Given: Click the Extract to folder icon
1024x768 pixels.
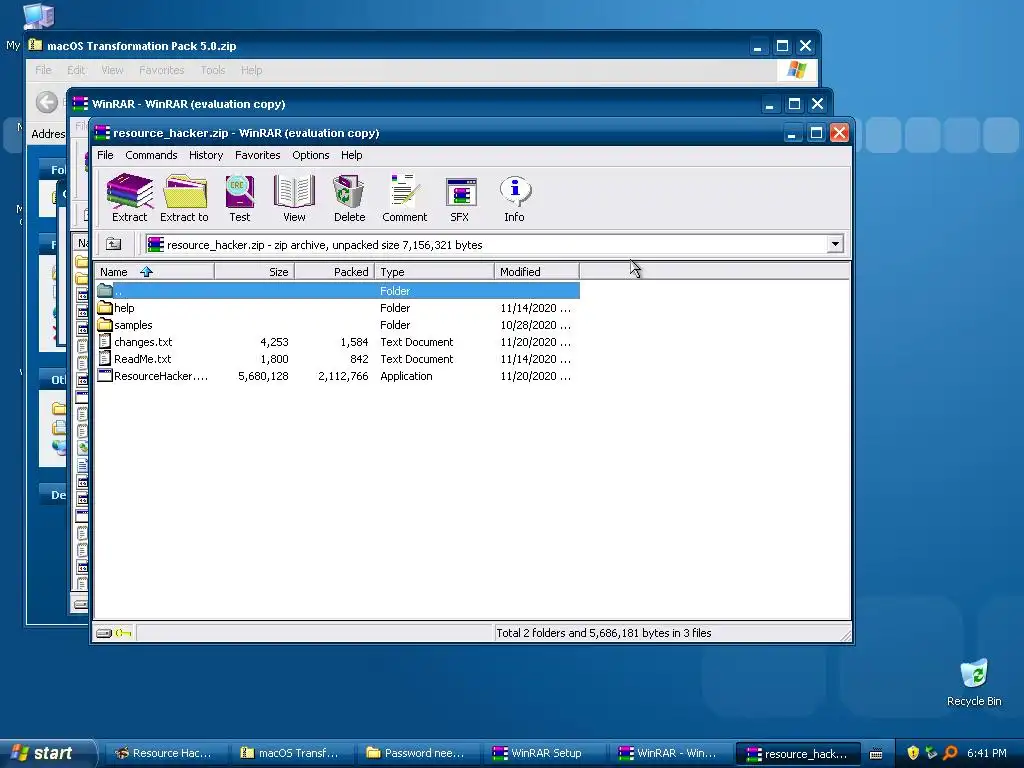Looking at the screenshot, I should [184, 198].
